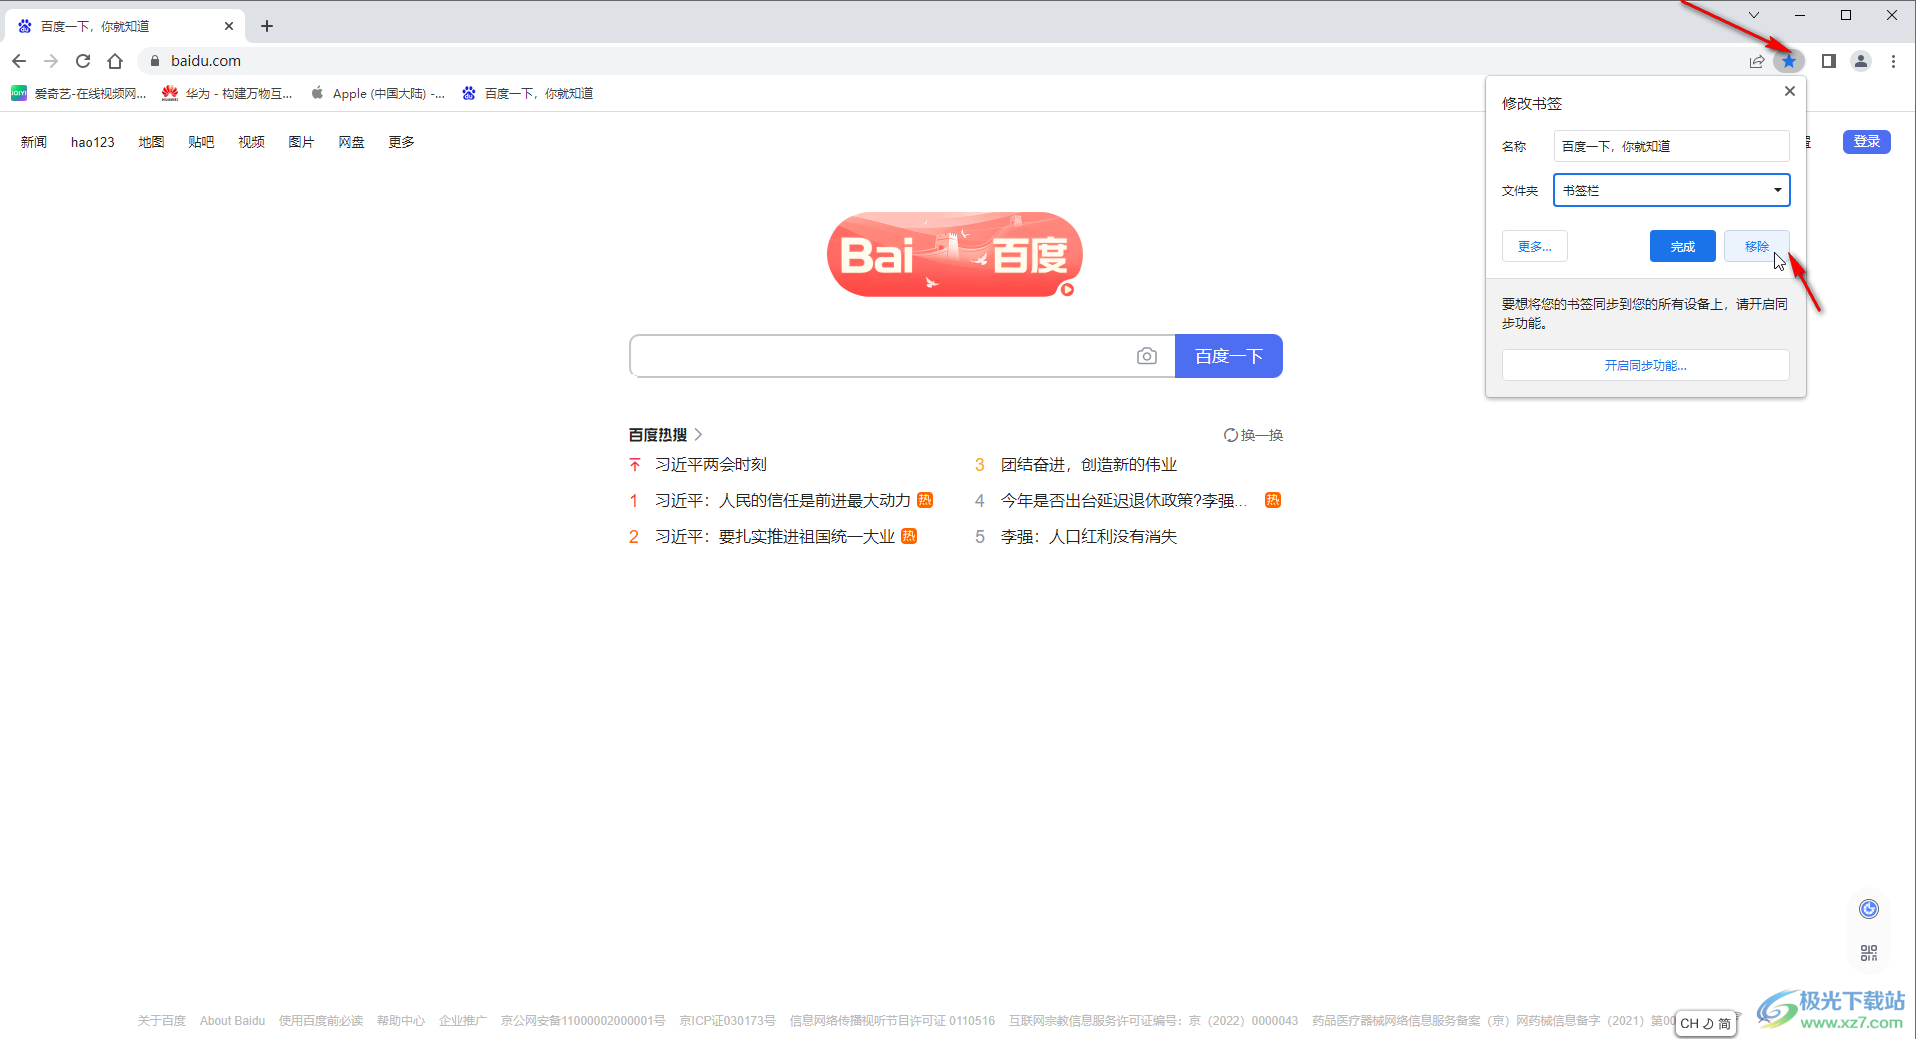Click the CH input method indicator

coord(1705,1023)
